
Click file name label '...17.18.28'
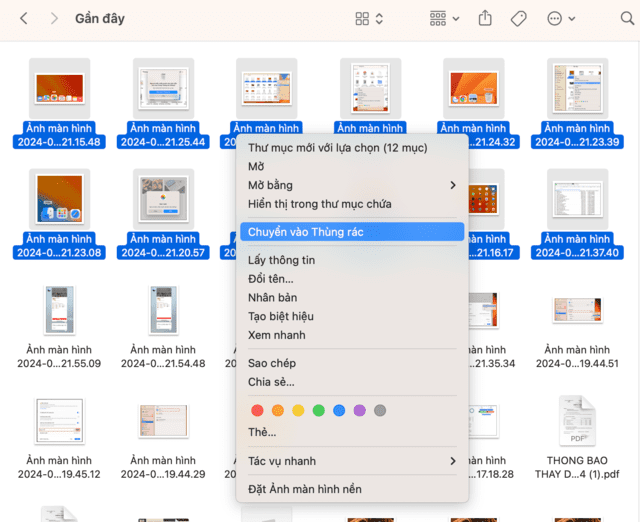click(x=491, y=474)
